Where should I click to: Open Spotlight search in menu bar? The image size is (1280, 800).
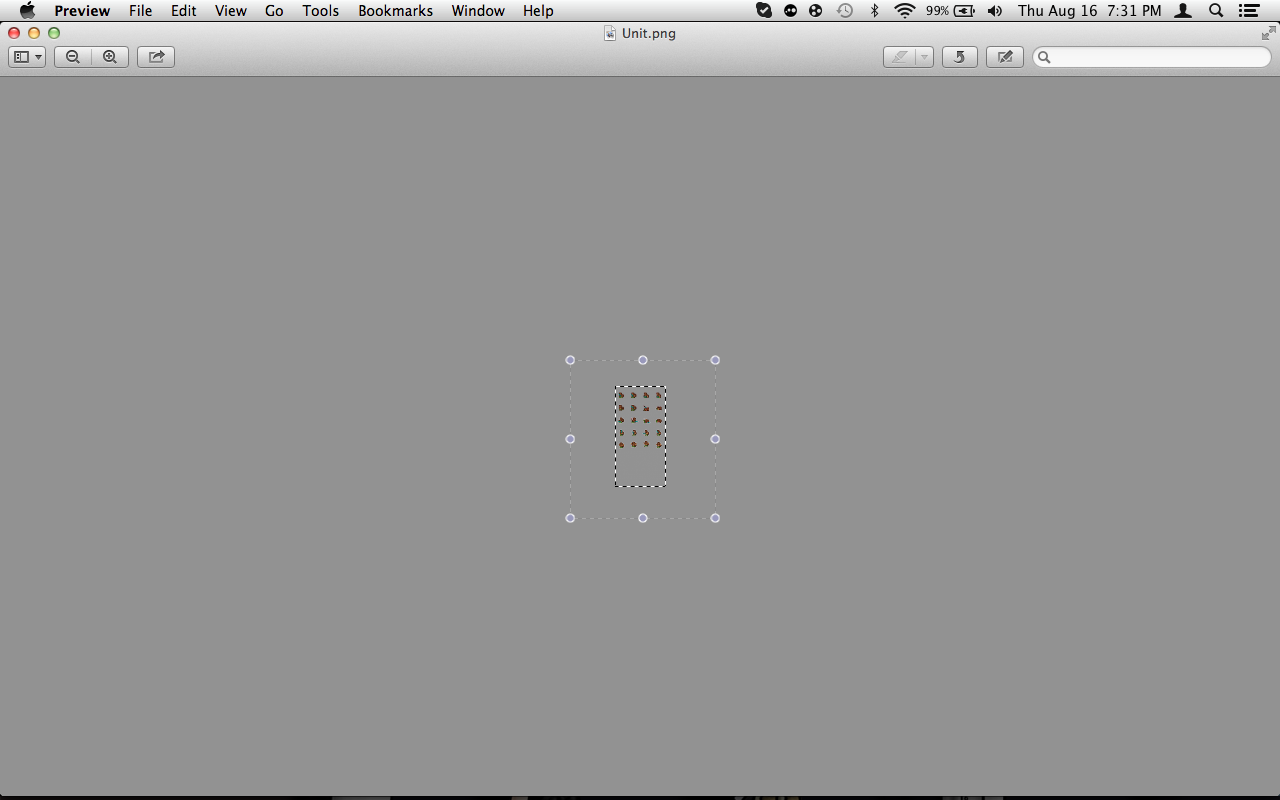pos(1216,11)
